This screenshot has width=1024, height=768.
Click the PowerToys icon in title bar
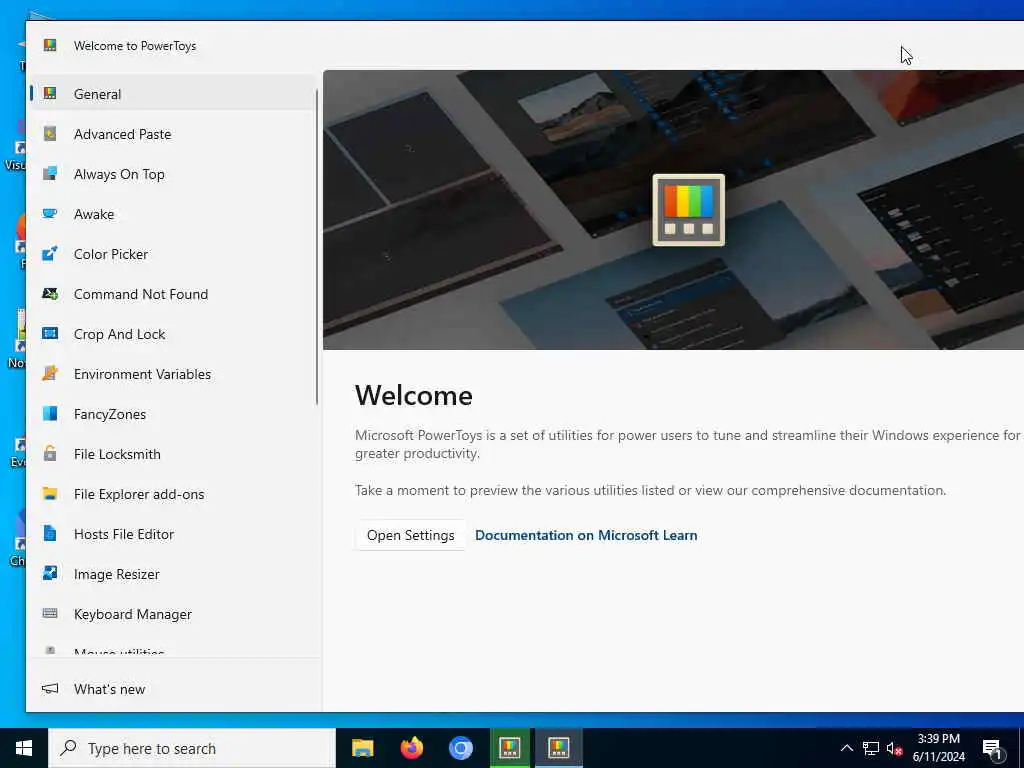pyautogui.click(x=50, y=45)
